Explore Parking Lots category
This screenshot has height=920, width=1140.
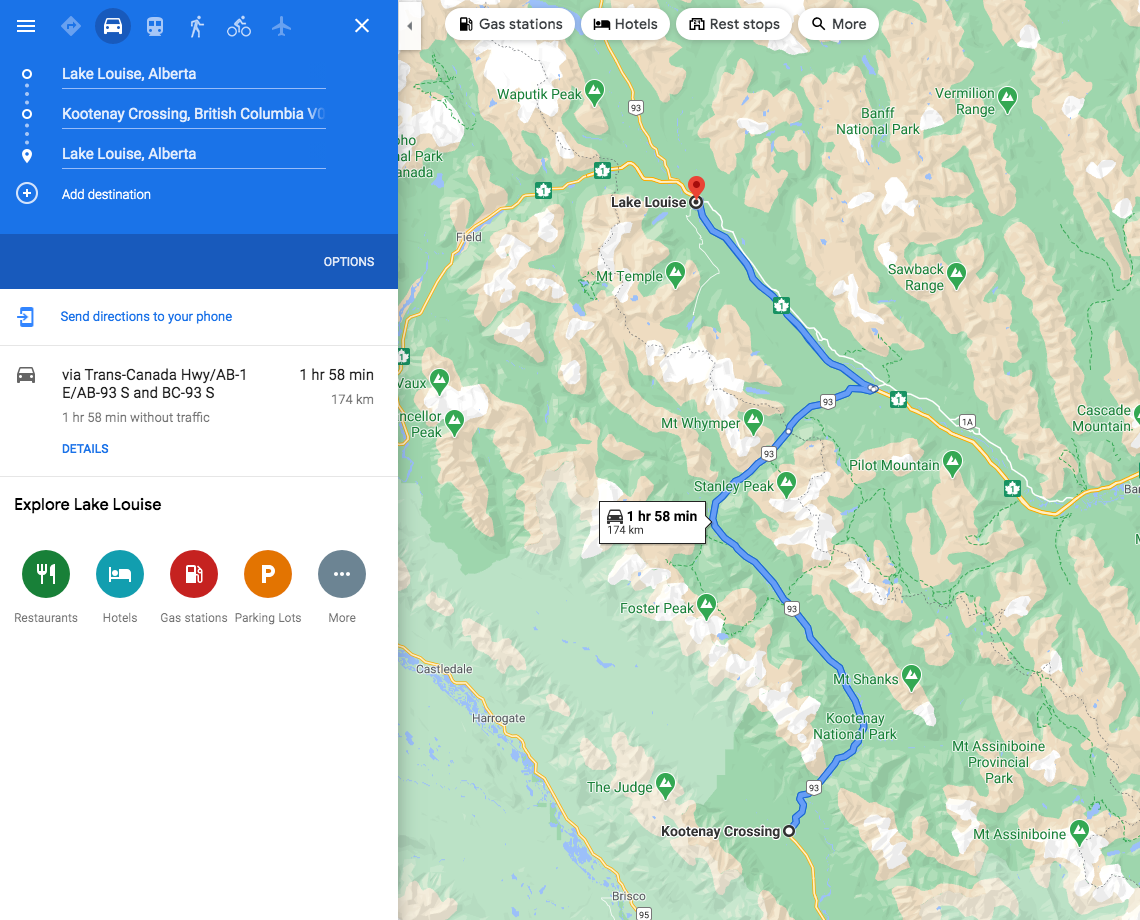tap(268, 574)
